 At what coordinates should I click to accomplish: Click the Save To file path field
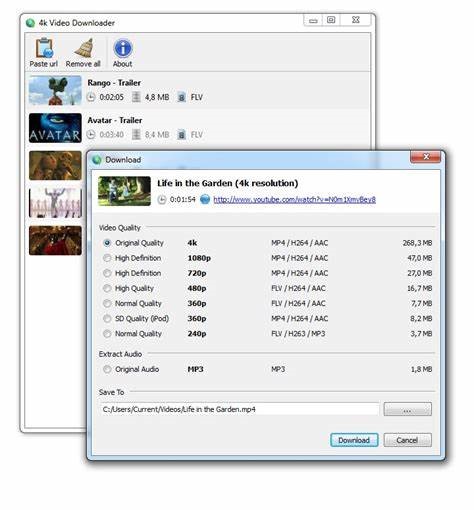click(x=239, y=409)
